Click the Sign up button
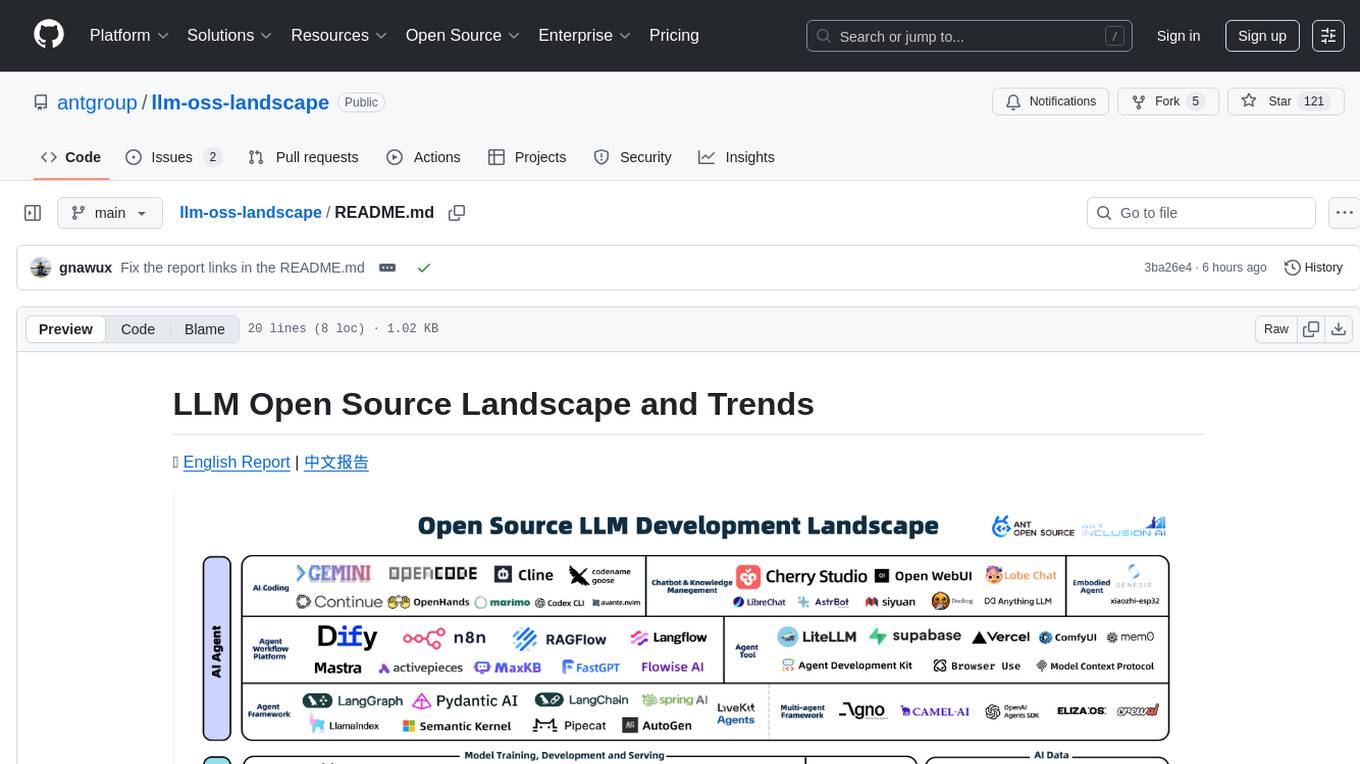This screenshot has width=1360, height=764. click(x=1262, y=35)
